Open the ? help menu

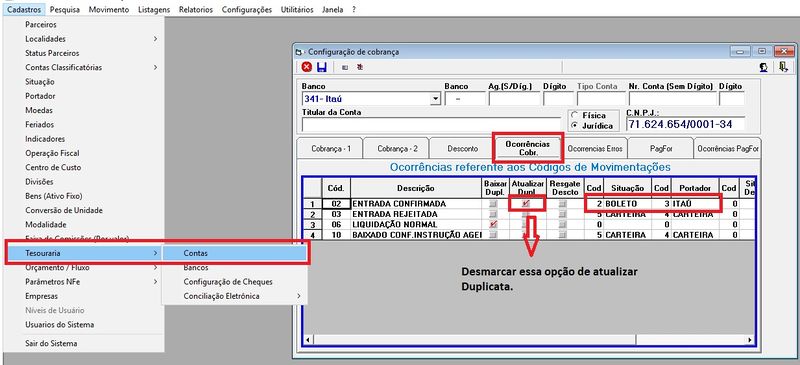click(x=354, y=9)
